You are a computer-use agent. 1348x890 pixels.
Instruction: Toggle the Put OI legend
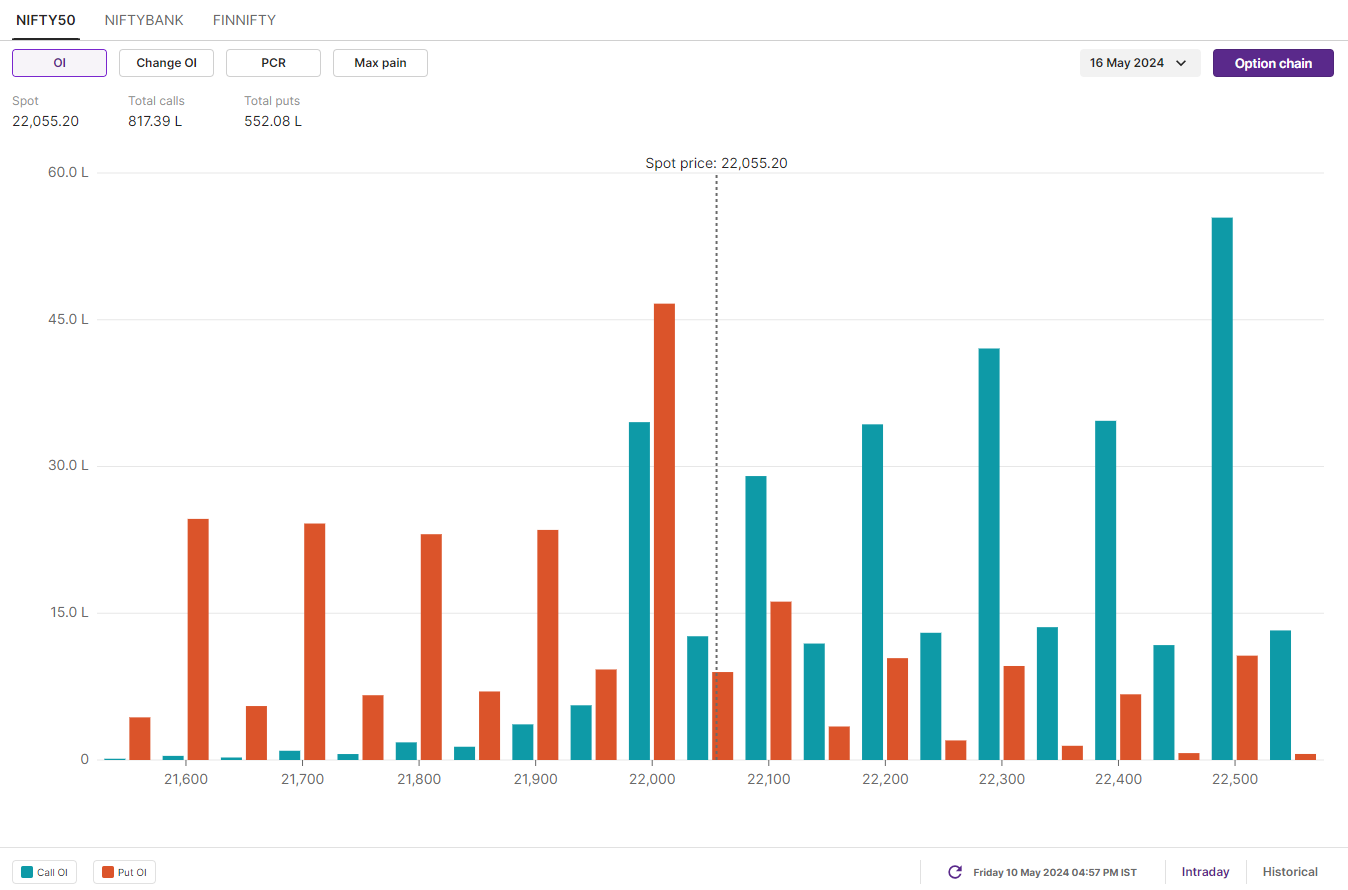tap(124, 872)
